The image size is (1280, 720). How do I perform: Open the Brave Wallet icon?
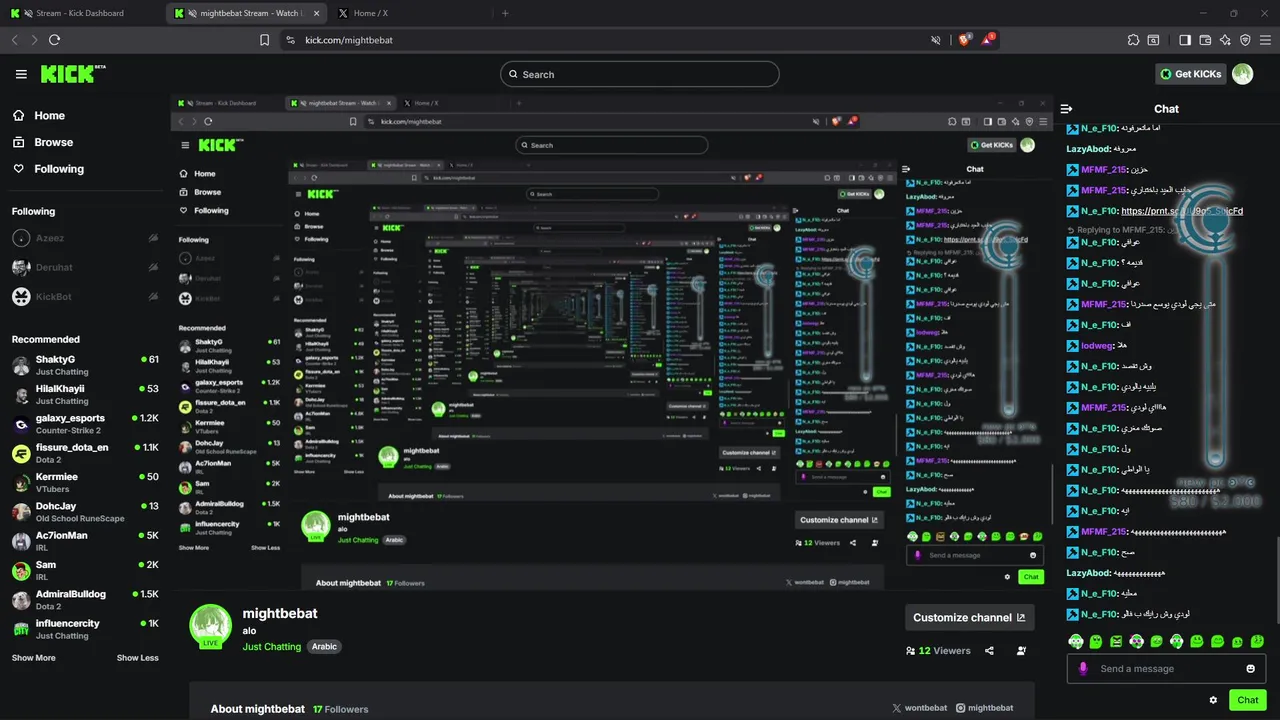pos(1205,40)
